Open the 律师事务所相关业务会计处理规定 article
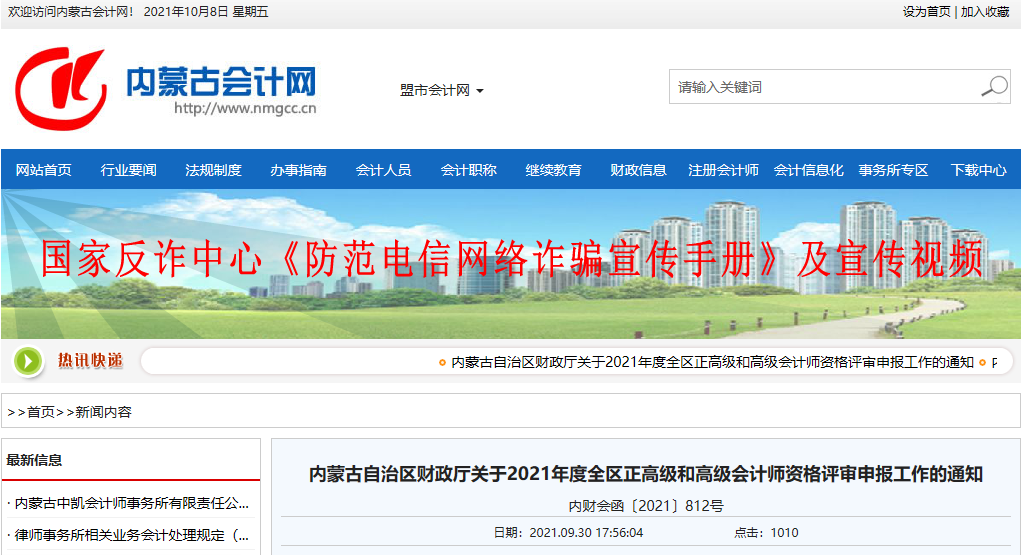The image size is (1023, 555). point(131,535)
